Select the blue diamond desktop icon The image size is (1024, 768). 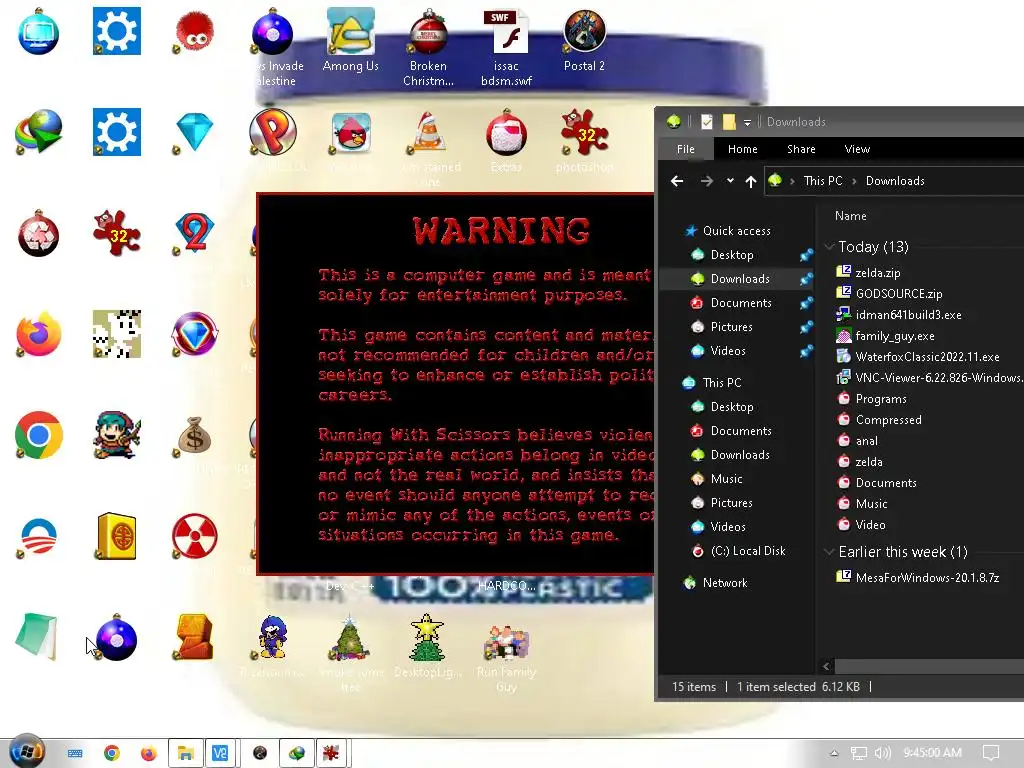(x=195, y=132)
